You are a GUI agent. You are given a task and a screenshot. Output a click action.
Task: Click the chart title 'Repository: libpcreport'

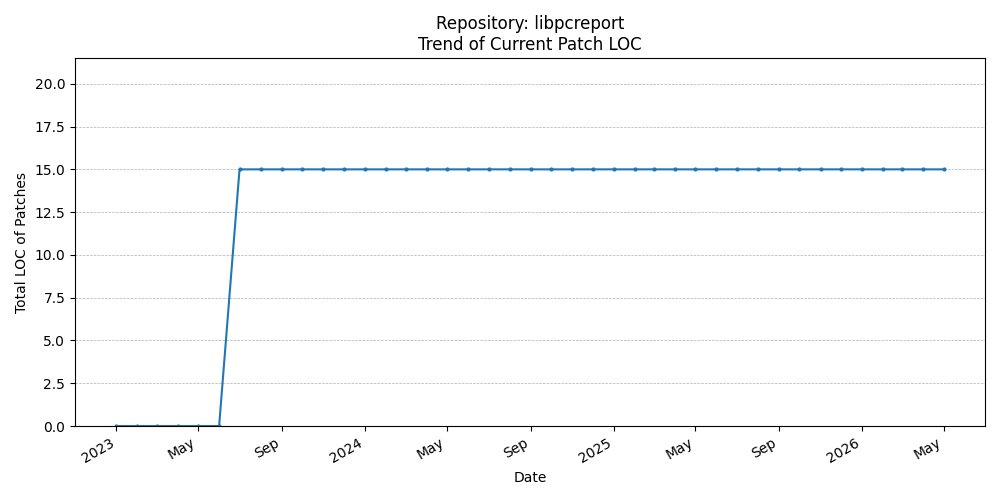530,24
